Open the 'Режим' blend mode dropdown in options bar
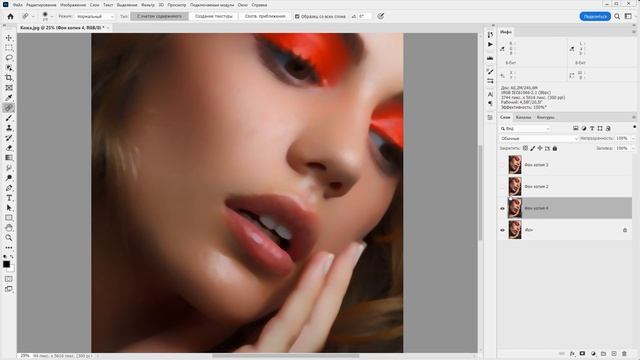Image resolution: width=640 pixels, height=360 pixels. click(95, 16)
